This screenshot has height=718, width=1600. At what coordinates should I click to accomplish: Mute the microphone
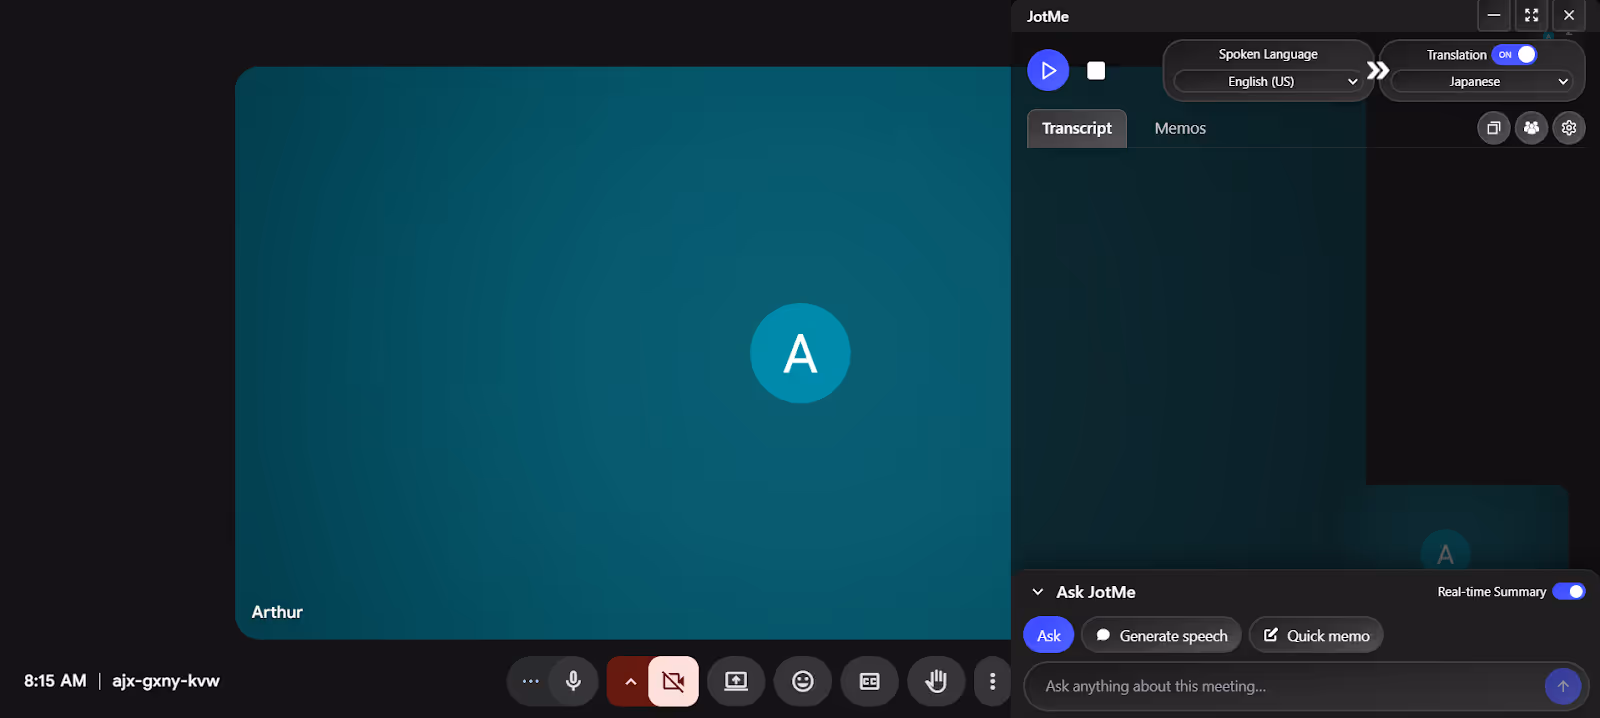573,681
